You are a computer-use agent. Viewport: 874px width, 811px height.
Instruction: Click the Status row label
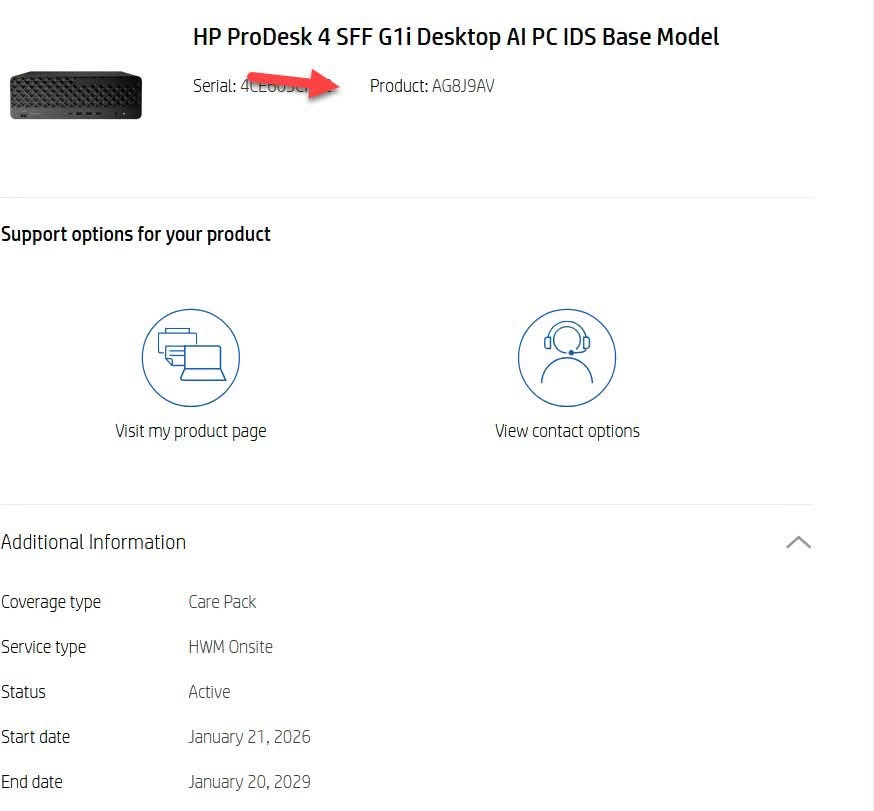pos(23,692)
